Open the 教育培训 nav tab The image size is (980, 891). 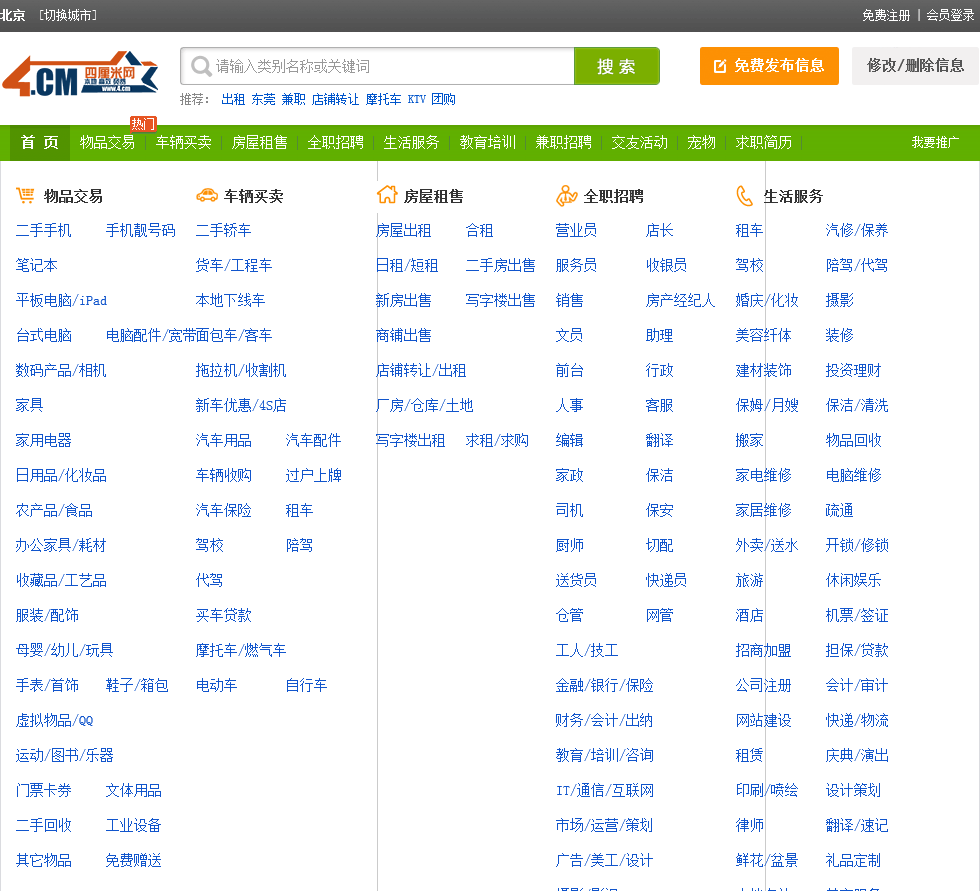488,142
